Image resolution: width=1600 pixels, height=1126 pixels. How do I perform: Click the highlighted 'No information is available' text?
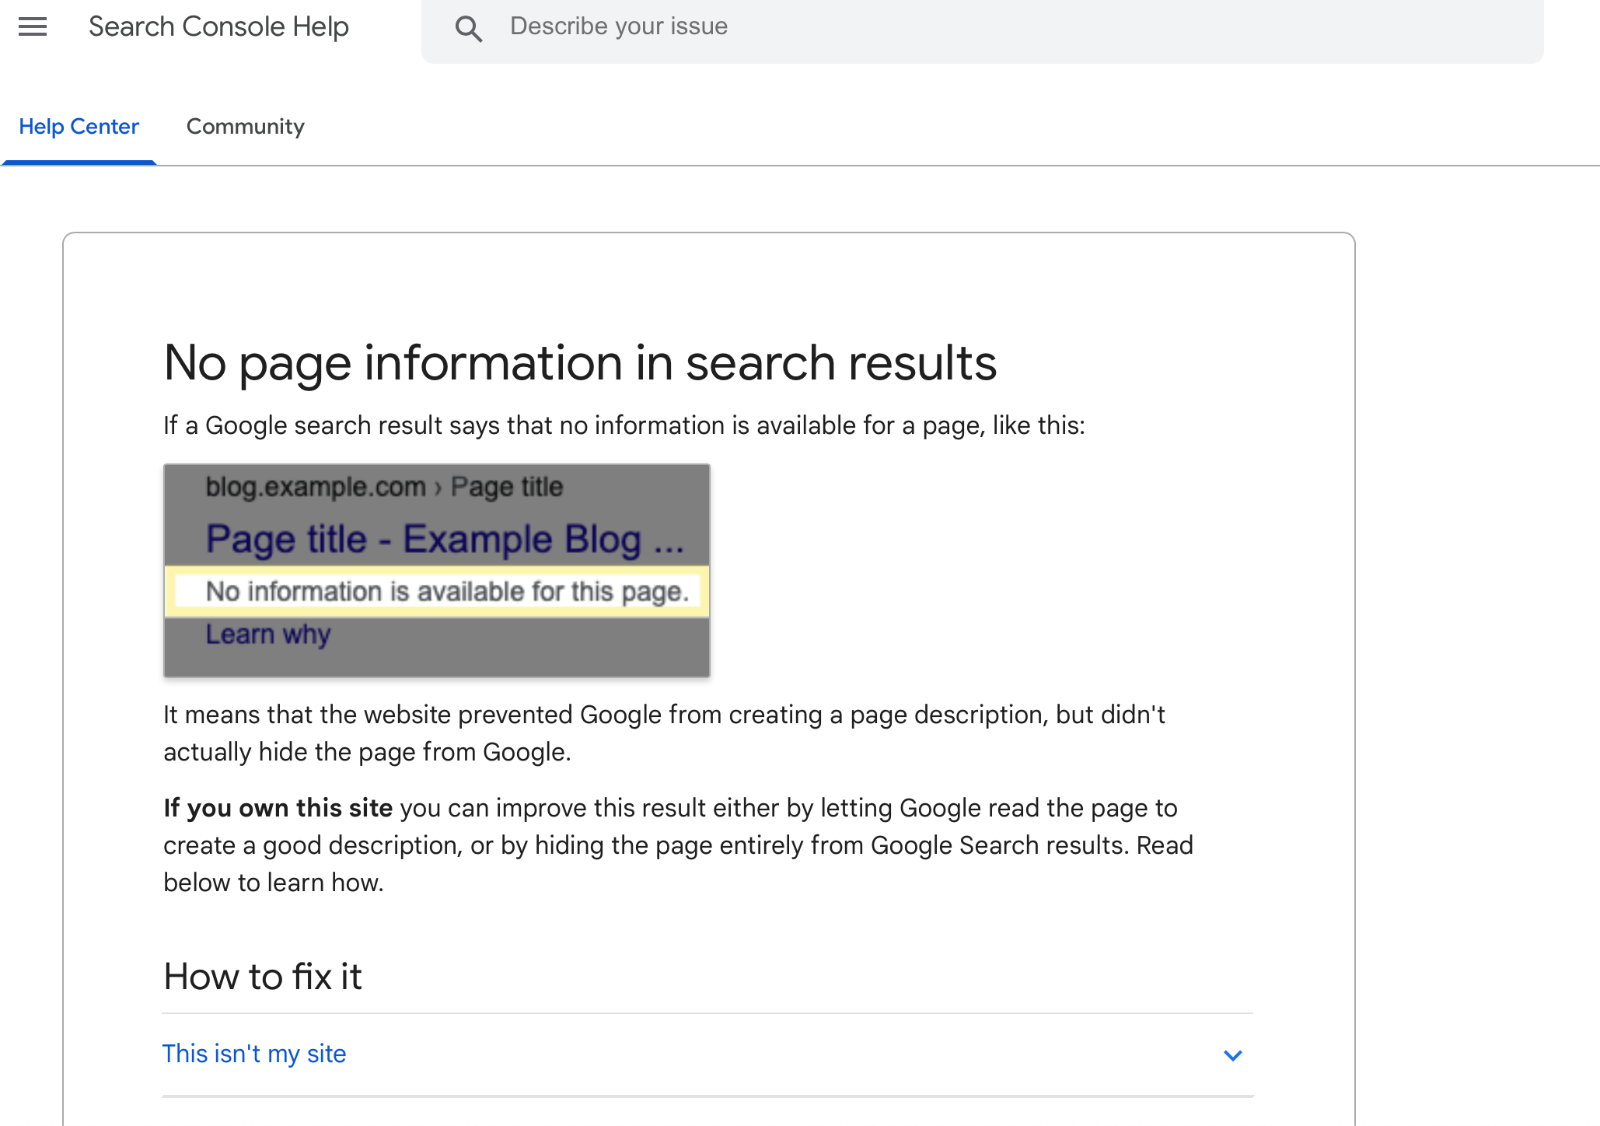[446, 592]
